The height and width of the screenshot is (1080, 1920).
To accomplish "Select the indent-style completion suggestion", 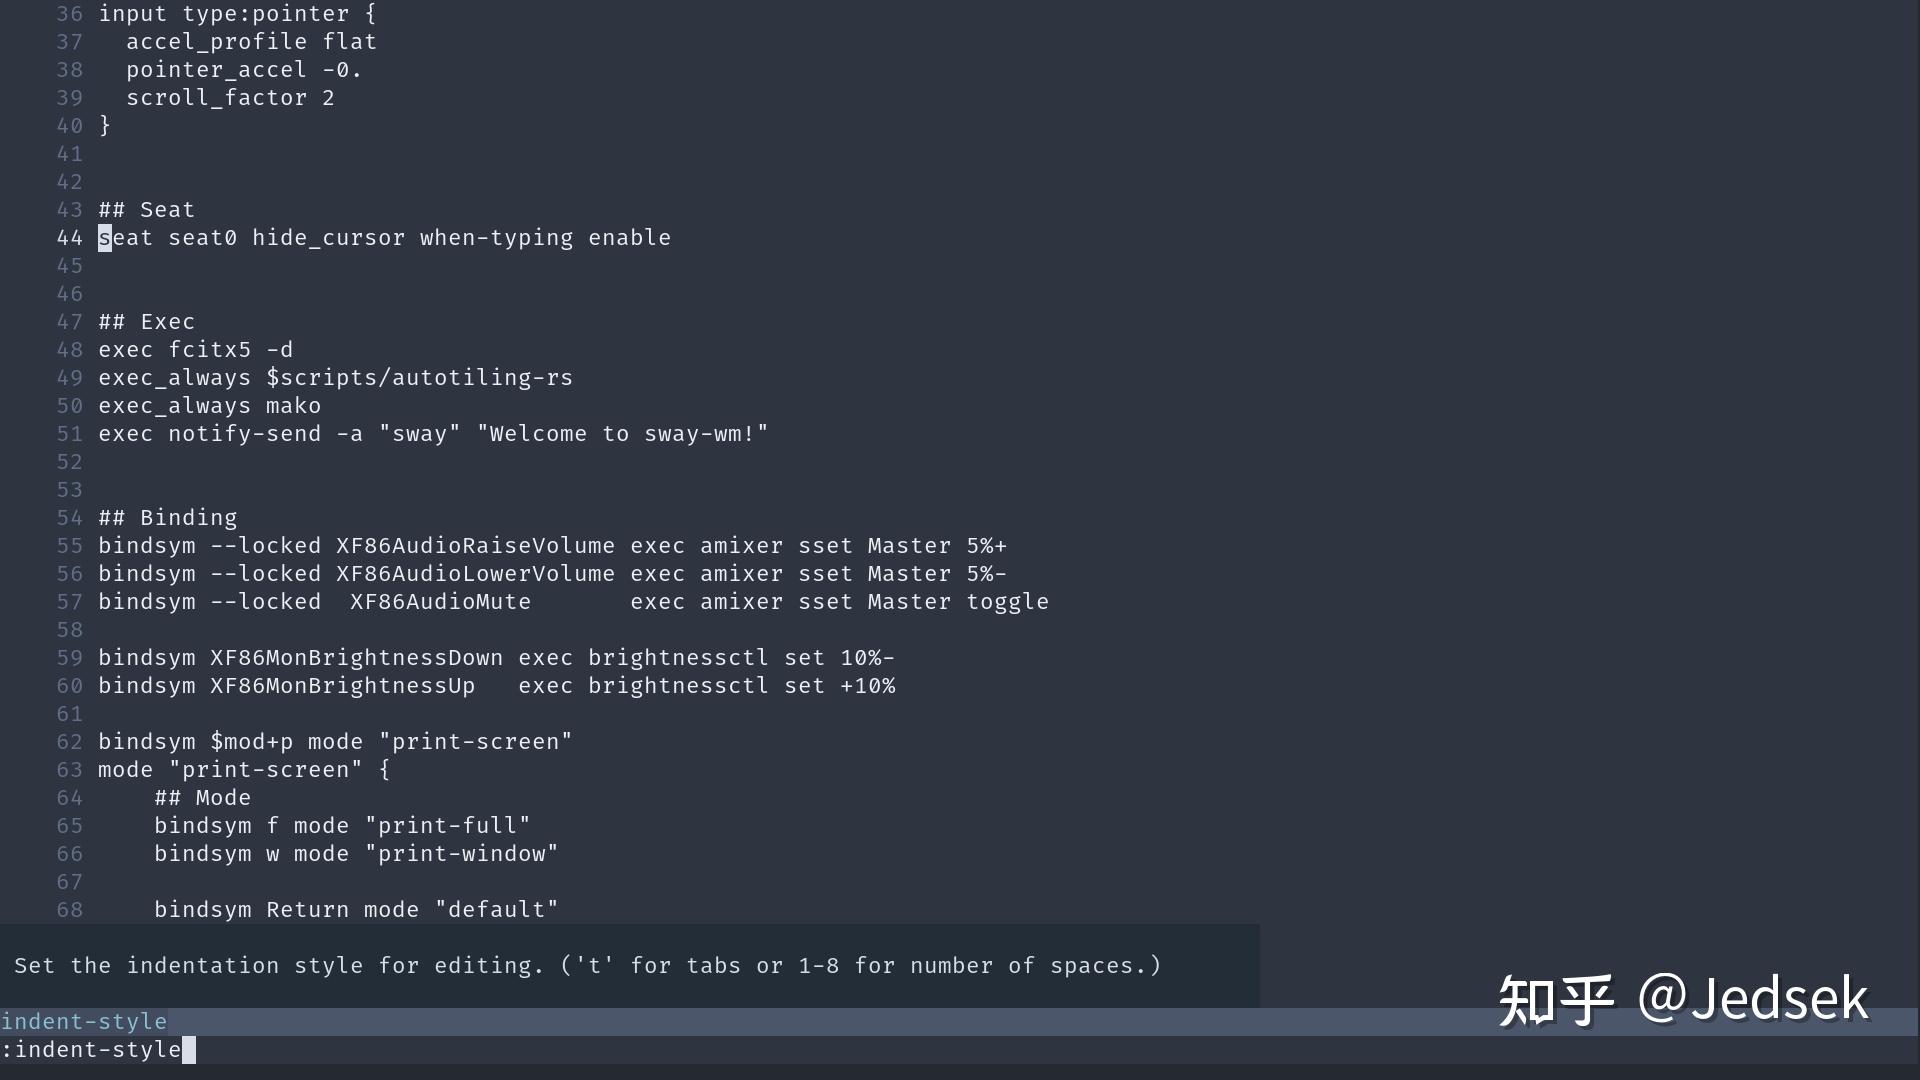I will pyautogui.click(x=84, y=1021).
